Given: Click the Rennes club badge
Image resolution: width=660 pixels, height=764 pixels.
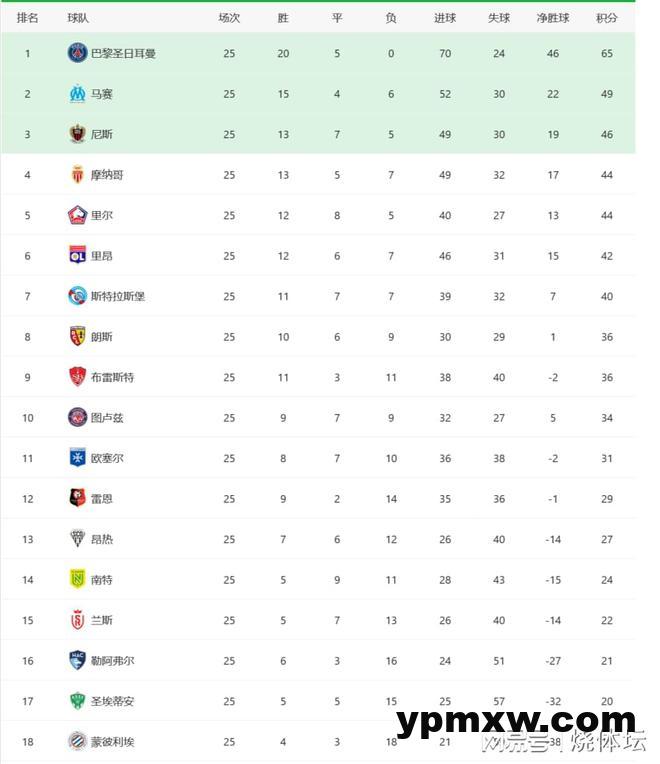Looking at the screenshot, I should click(77, 499).
